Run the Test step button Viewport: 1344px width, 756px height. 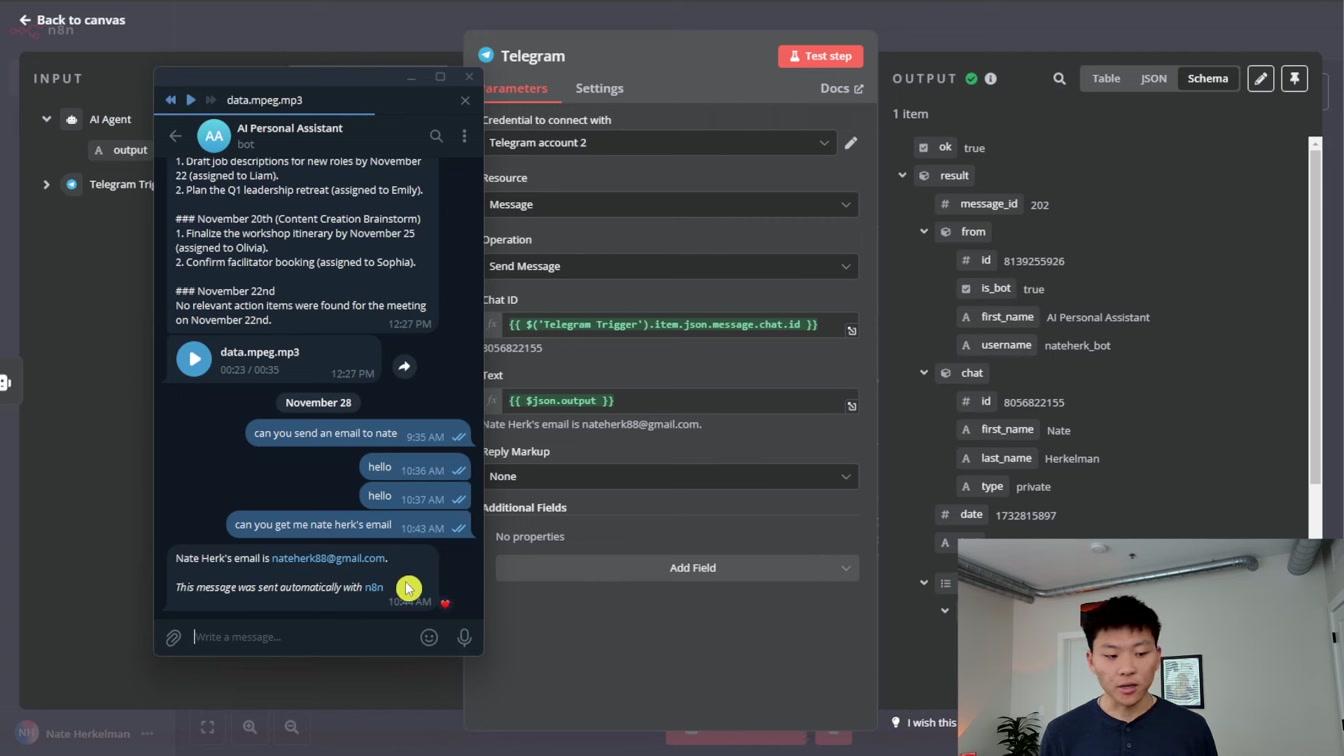820,56
